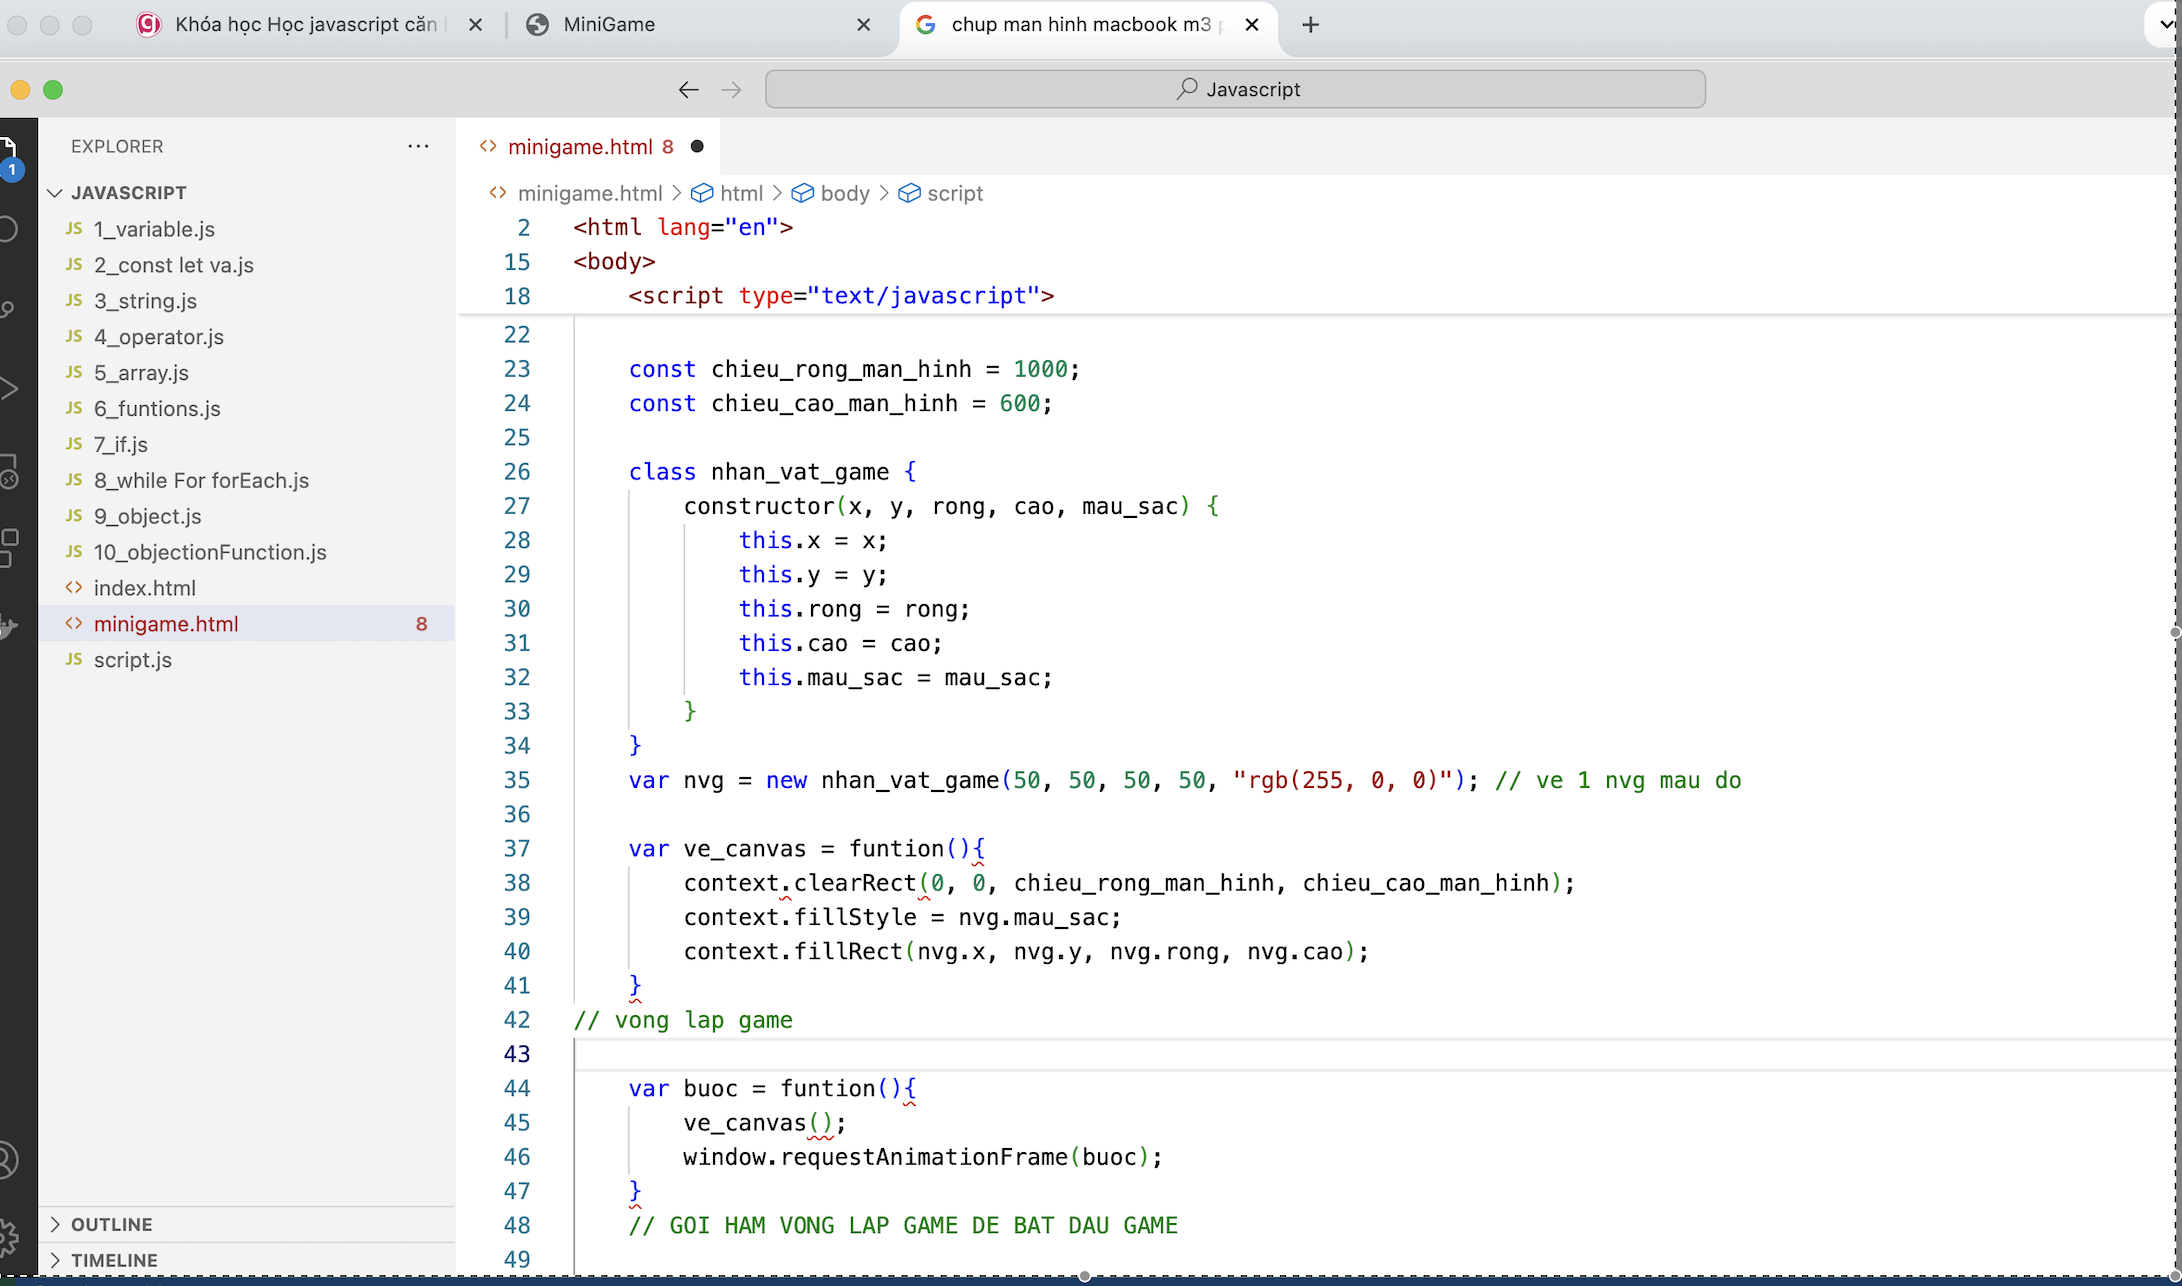Open the Remote Explorer activity bar icon
This screenshot has height=1286, width=2182.
point(8,470)
